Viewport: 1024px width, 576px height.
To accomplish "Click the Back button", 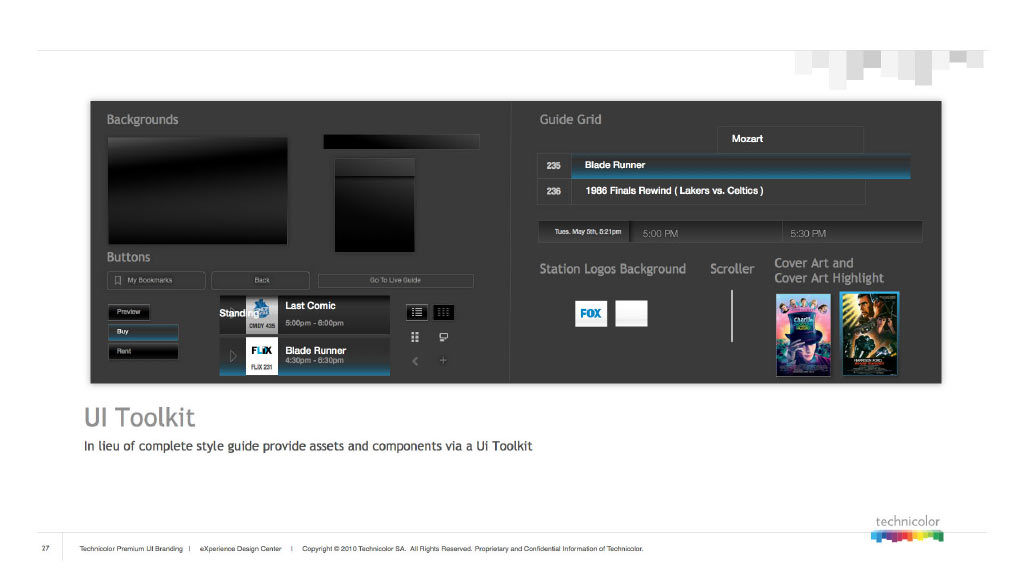I will coord(261,280).
